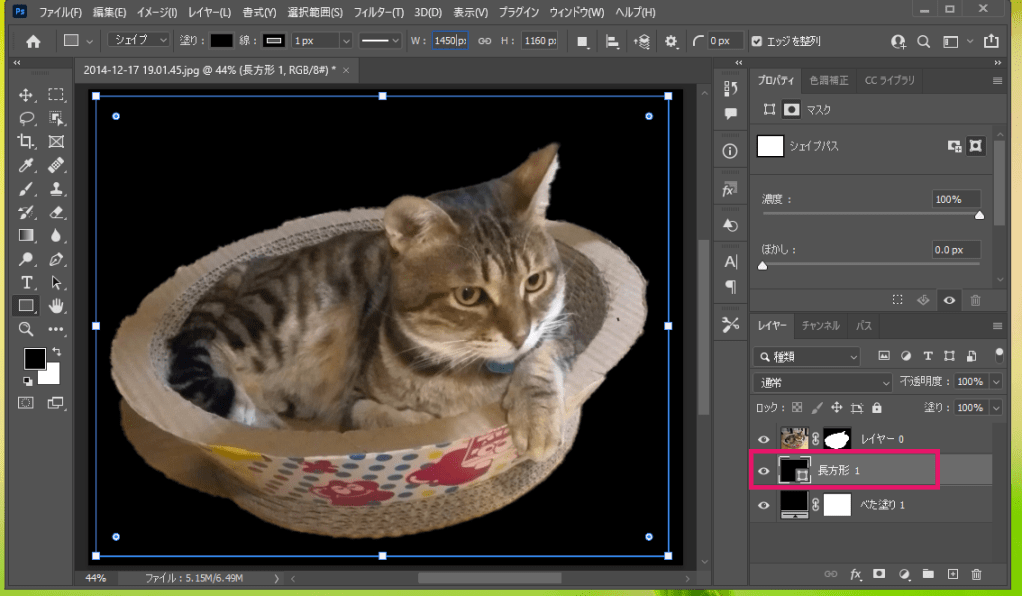Screen dimensions: 1022x596
Task: Click the create new layer icon
Action: tap(953, 574)
